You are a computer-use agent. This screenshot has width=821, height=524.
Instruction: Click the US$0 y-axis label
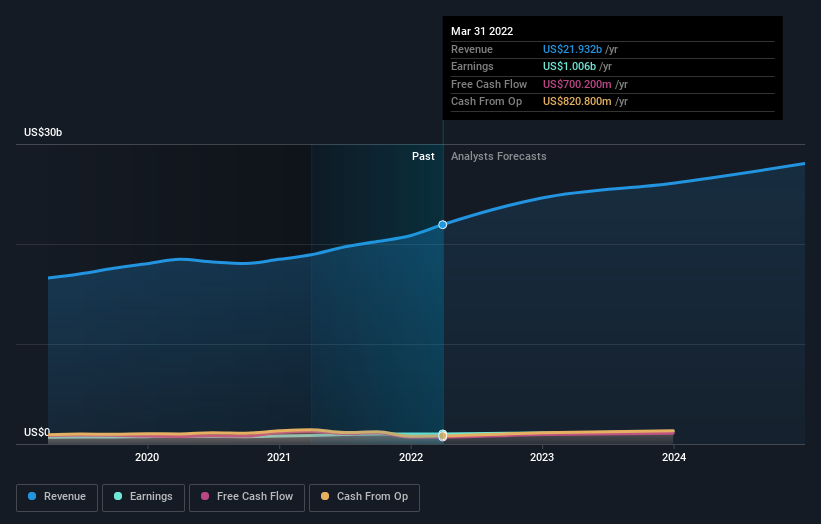pos(37,432)
